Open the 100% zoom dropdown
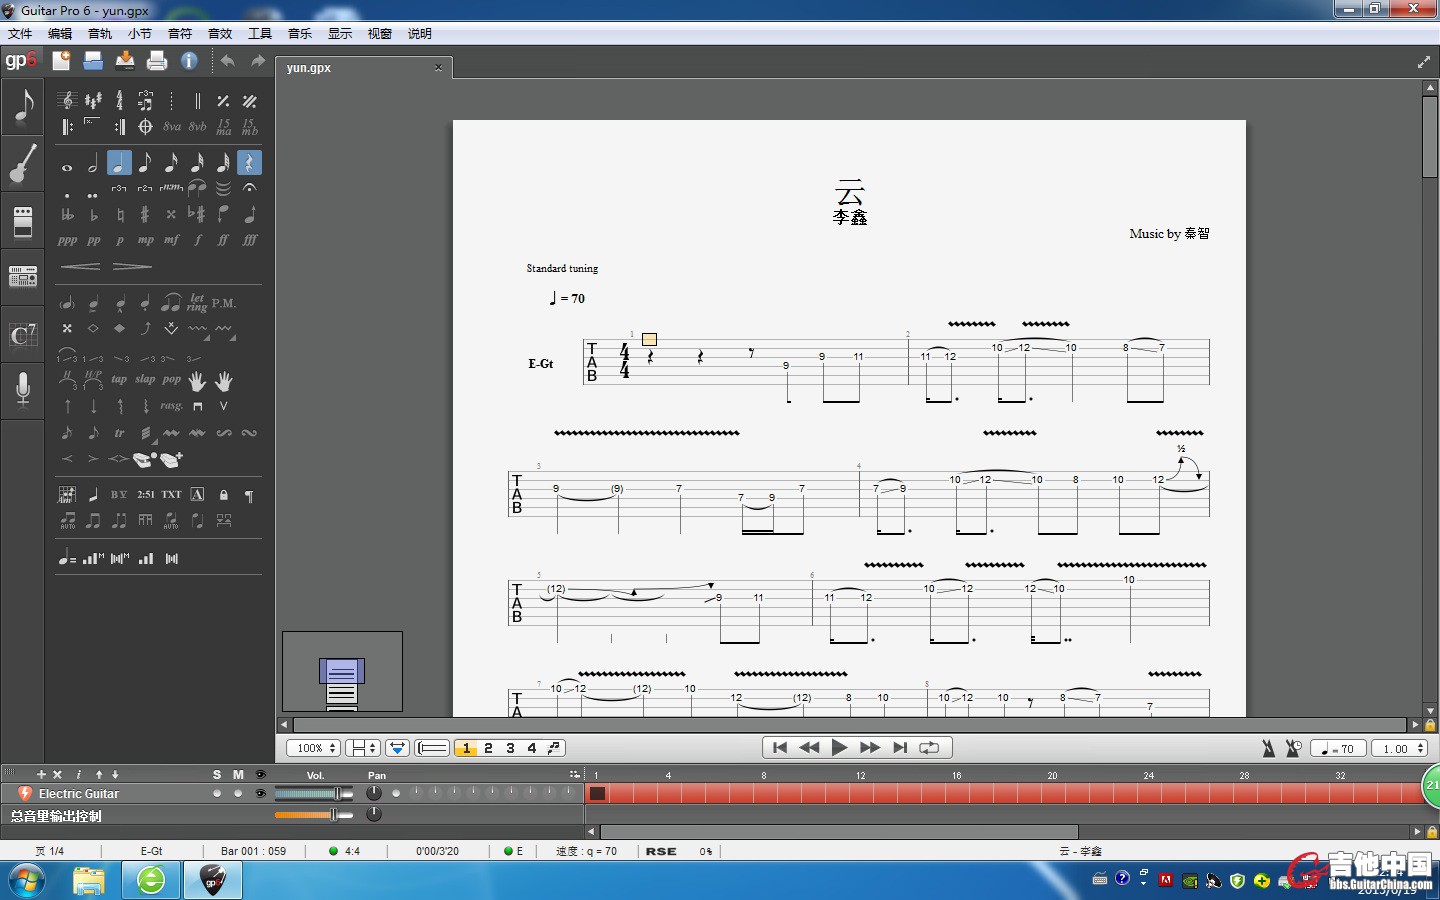1440x900 pixels. click(x=314, y=748)
